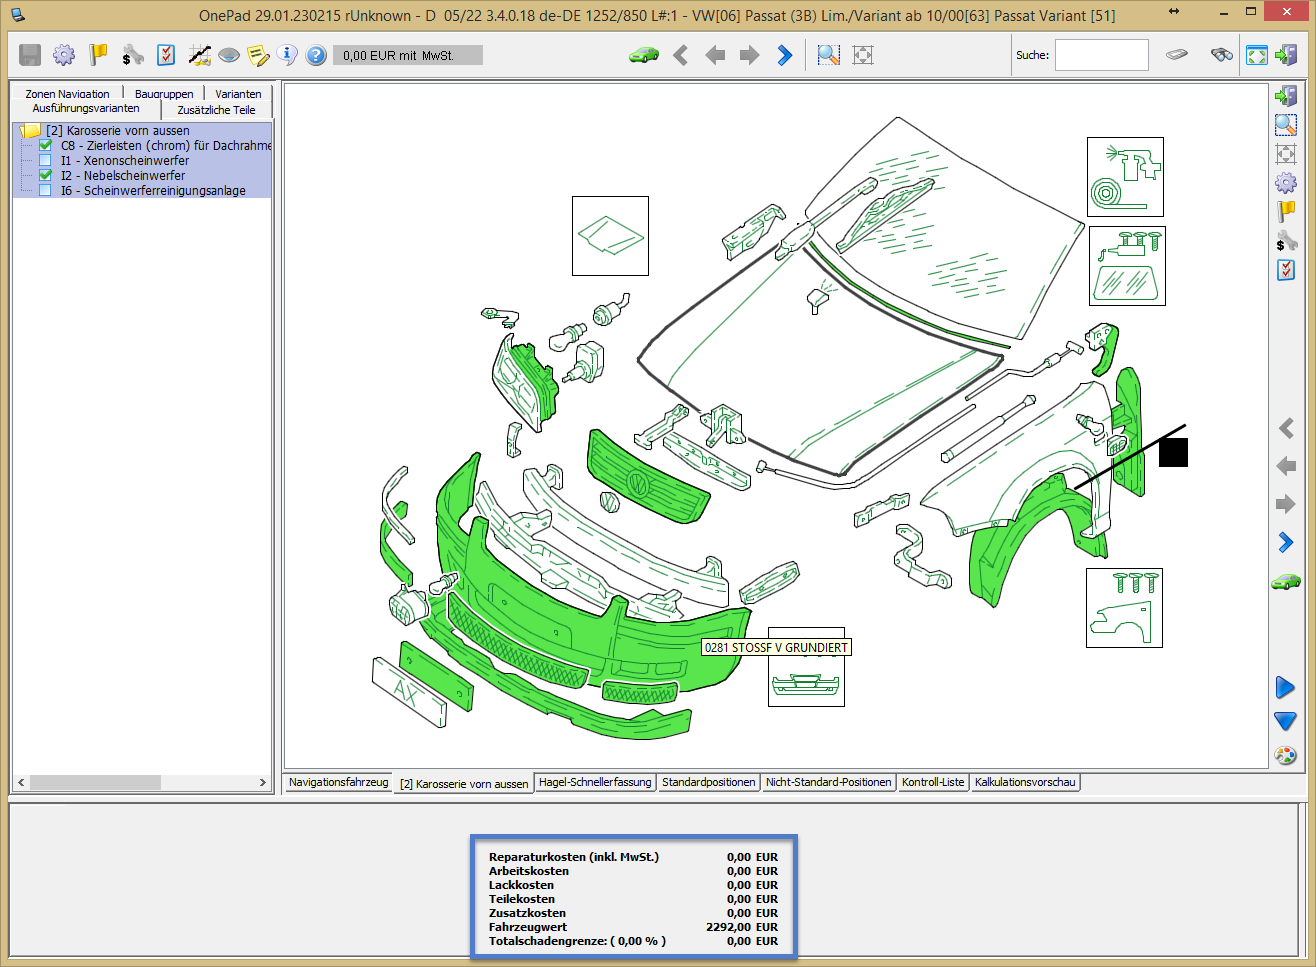Switch to the Zonen Navigation tab
The height and width of the screenshot is (967, 1316).
point(67,94)
